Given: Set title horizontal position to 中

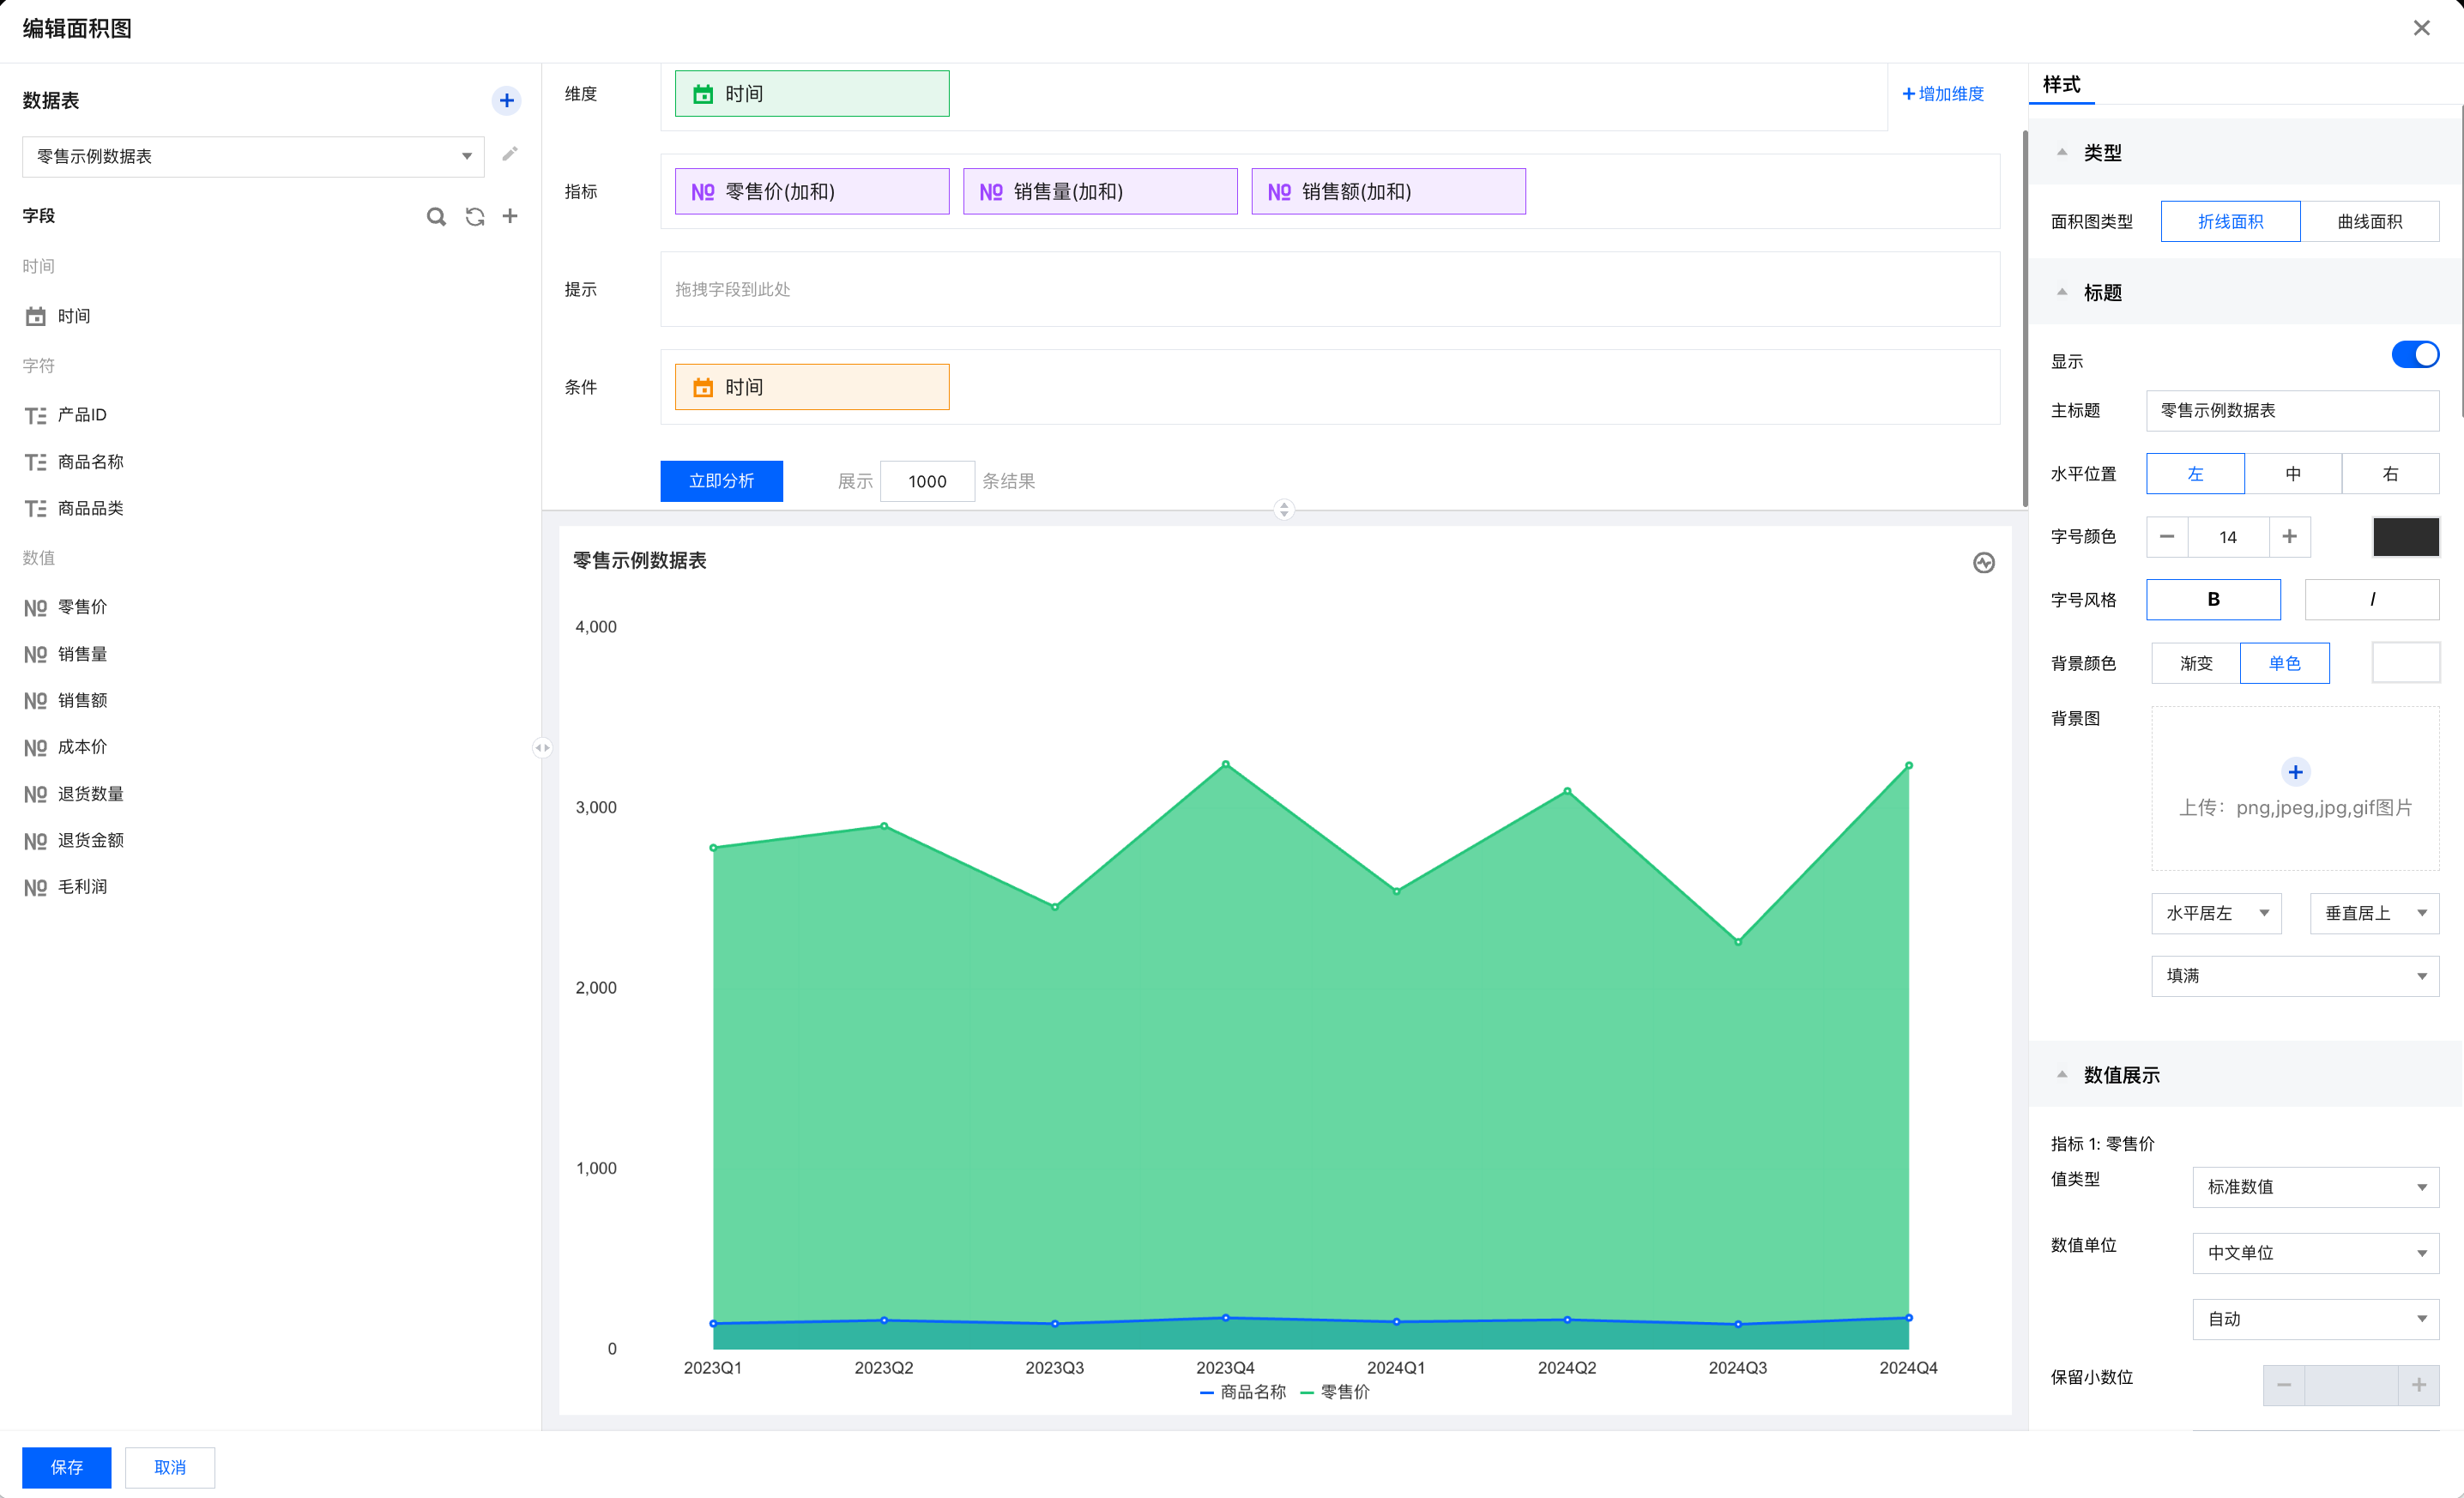Looking at the screenshot, I should tap(2292, 474).
